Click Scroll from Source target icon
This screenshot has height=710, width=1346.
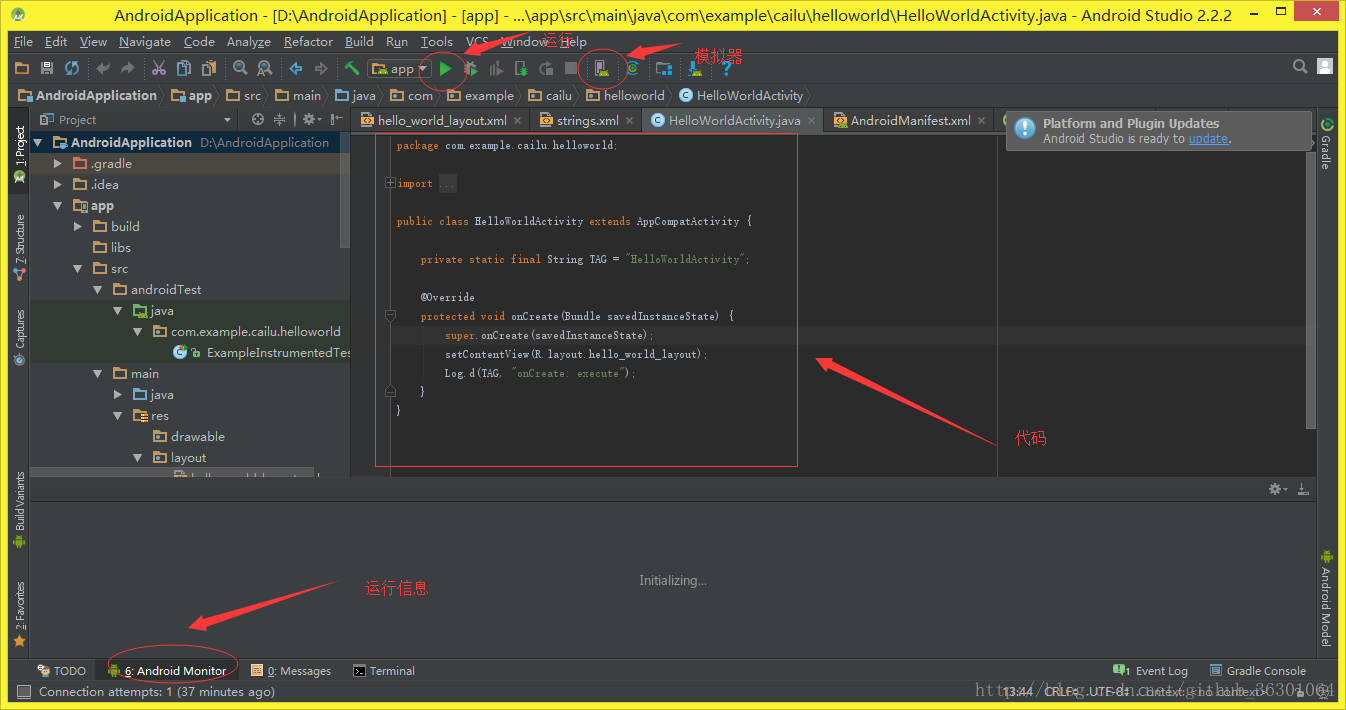[x=258, y=119]
